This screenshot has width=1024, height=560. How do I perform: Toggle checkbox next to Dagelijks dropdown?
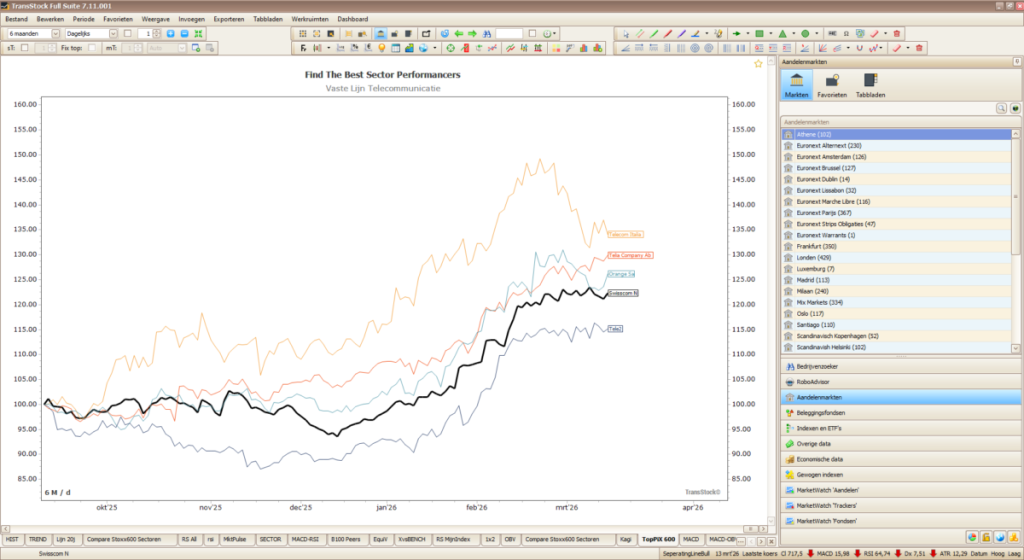pyautogui.click(x=127, y=33)
